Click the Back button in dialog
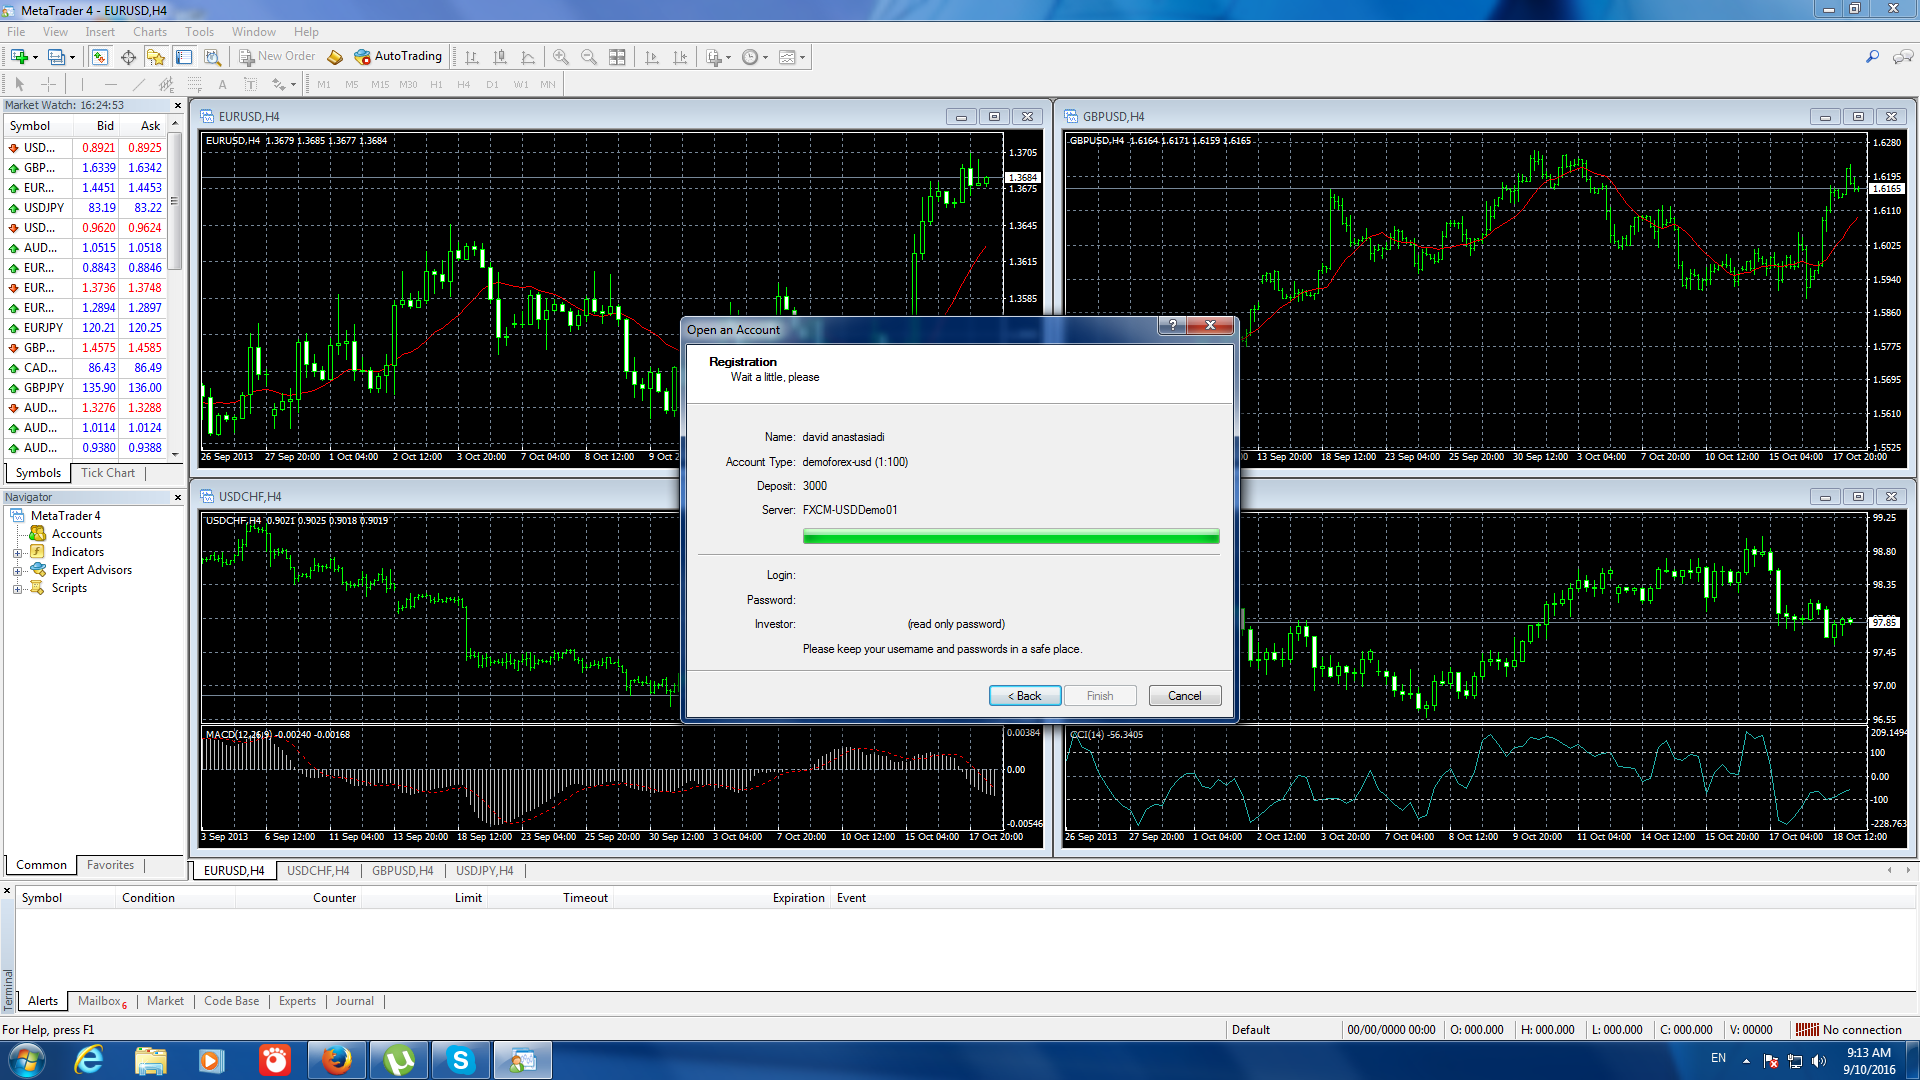Image resolution: width=1920 pixels, height=1080 pixels. point(1024,696)
